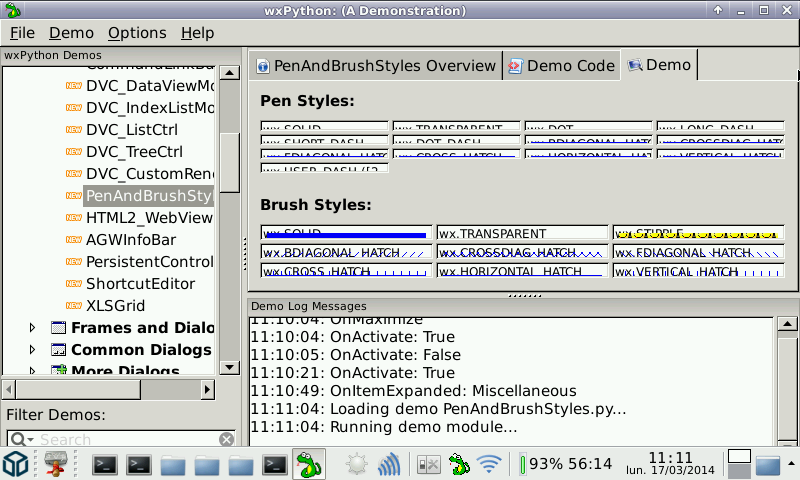The width and height of the screenshot is (800, 480).
Task: Click the tree horizontal scrollbar left arrow
Action: (x=9, y=390)
